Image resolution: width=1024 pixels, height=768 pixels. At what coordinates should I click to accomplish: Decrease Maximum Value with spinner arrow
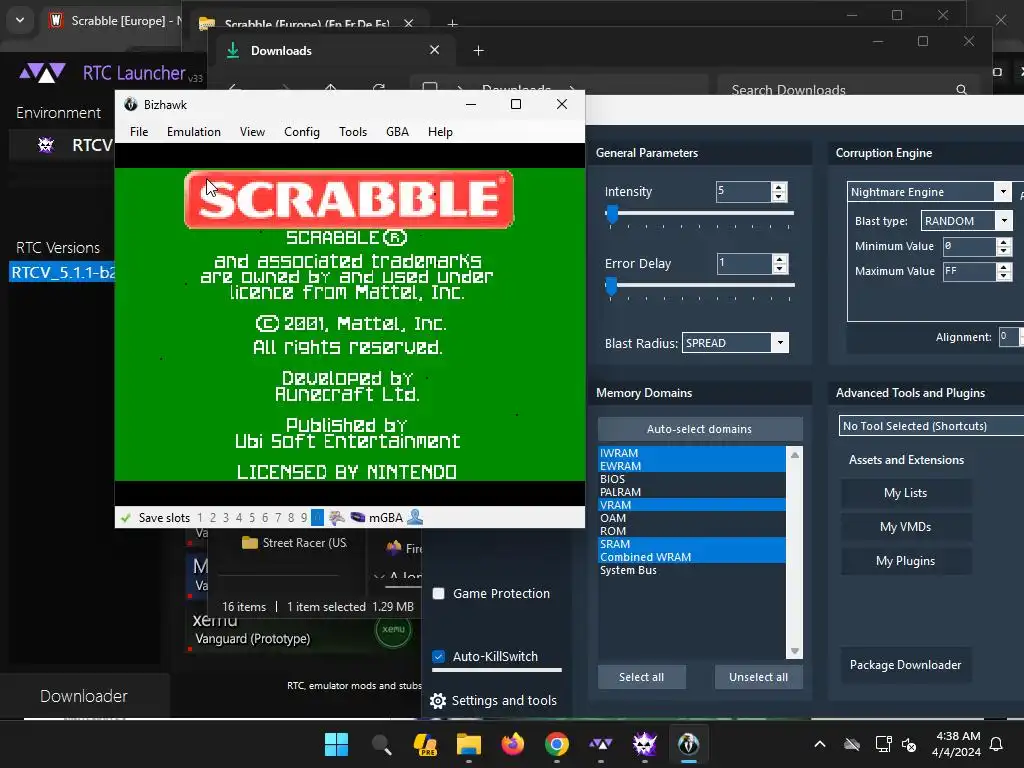[x=1004, y=276]
